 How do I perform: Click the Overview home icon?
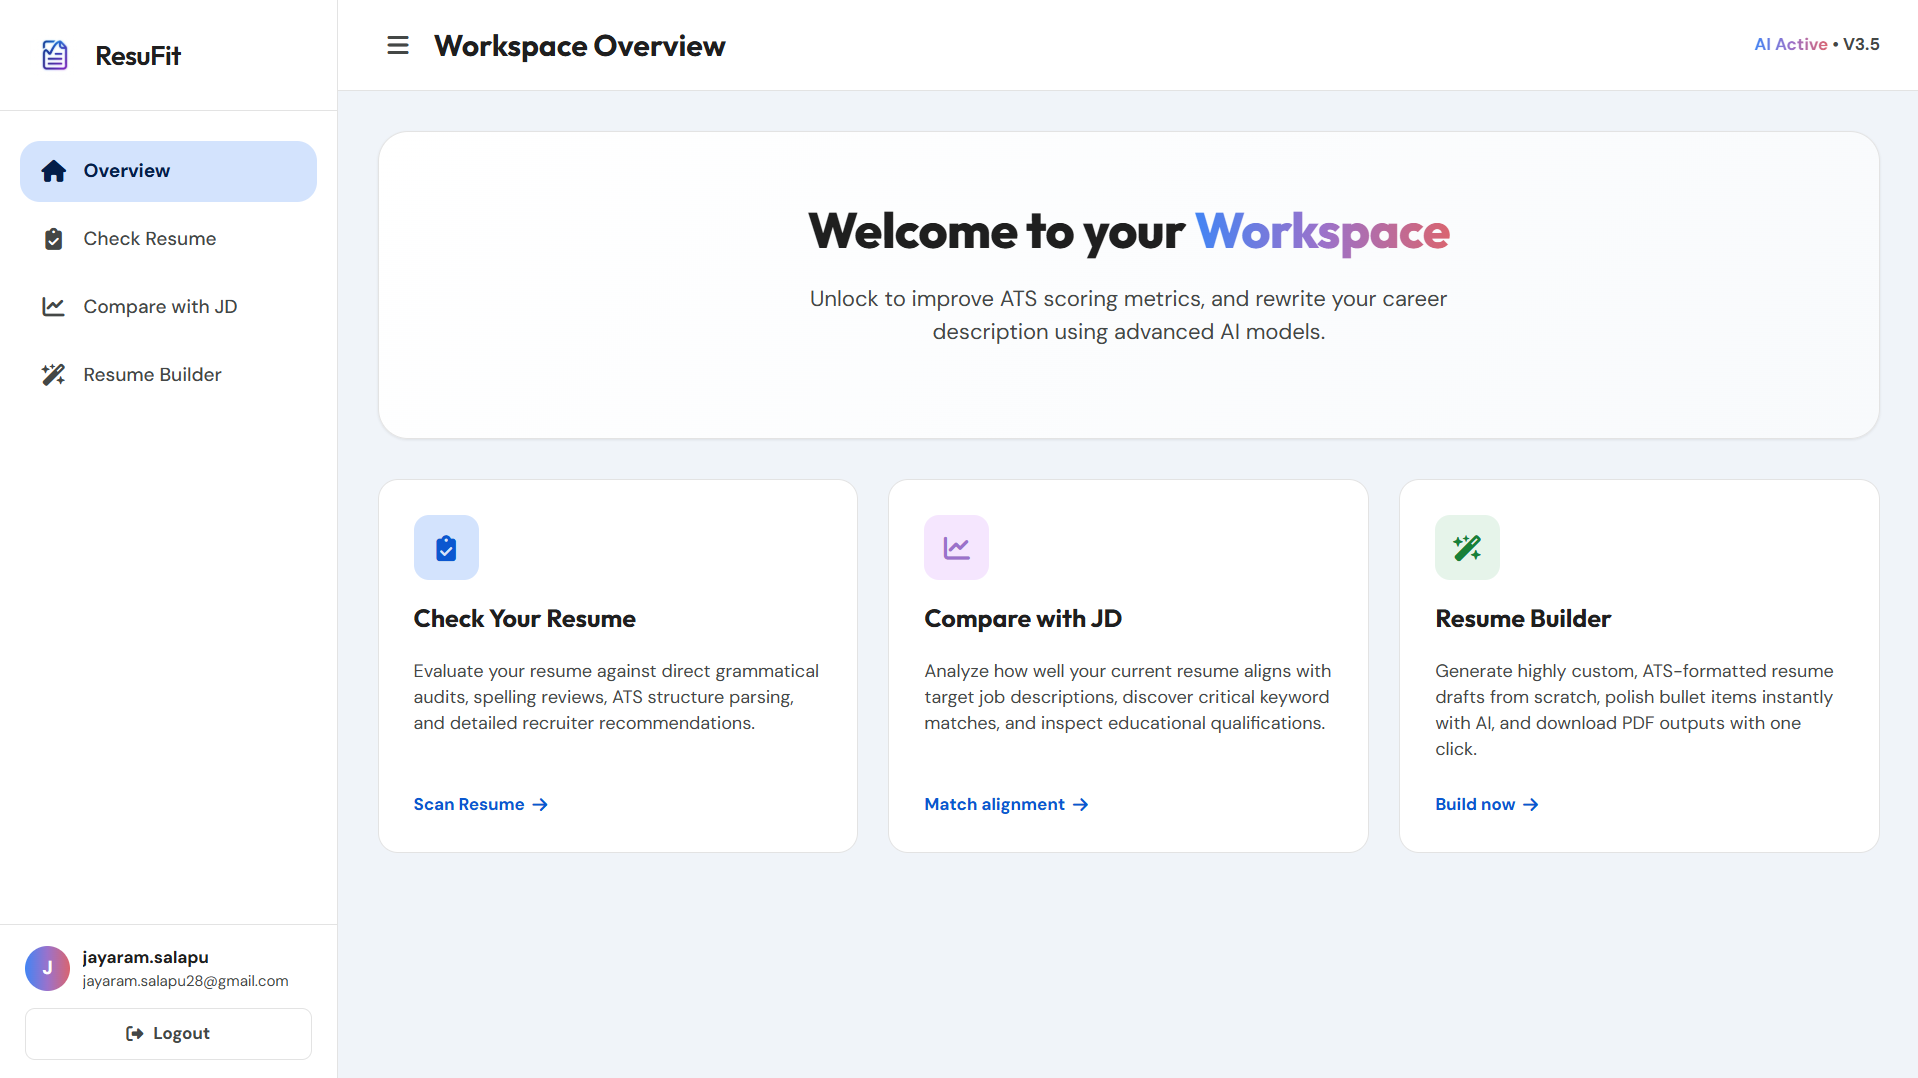[x=54, y=171]
